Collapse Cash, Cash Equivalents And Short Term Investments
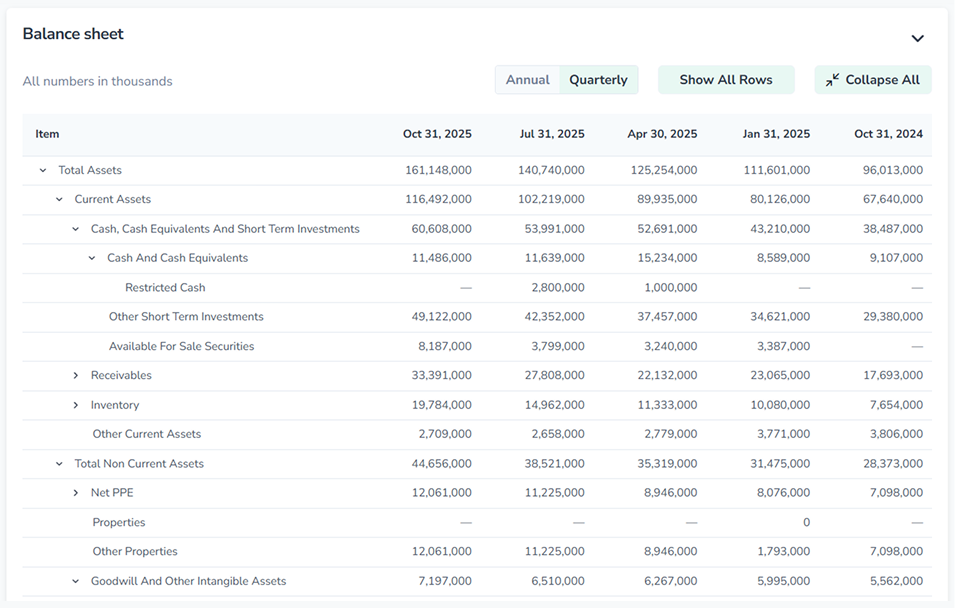 point(76,229)
